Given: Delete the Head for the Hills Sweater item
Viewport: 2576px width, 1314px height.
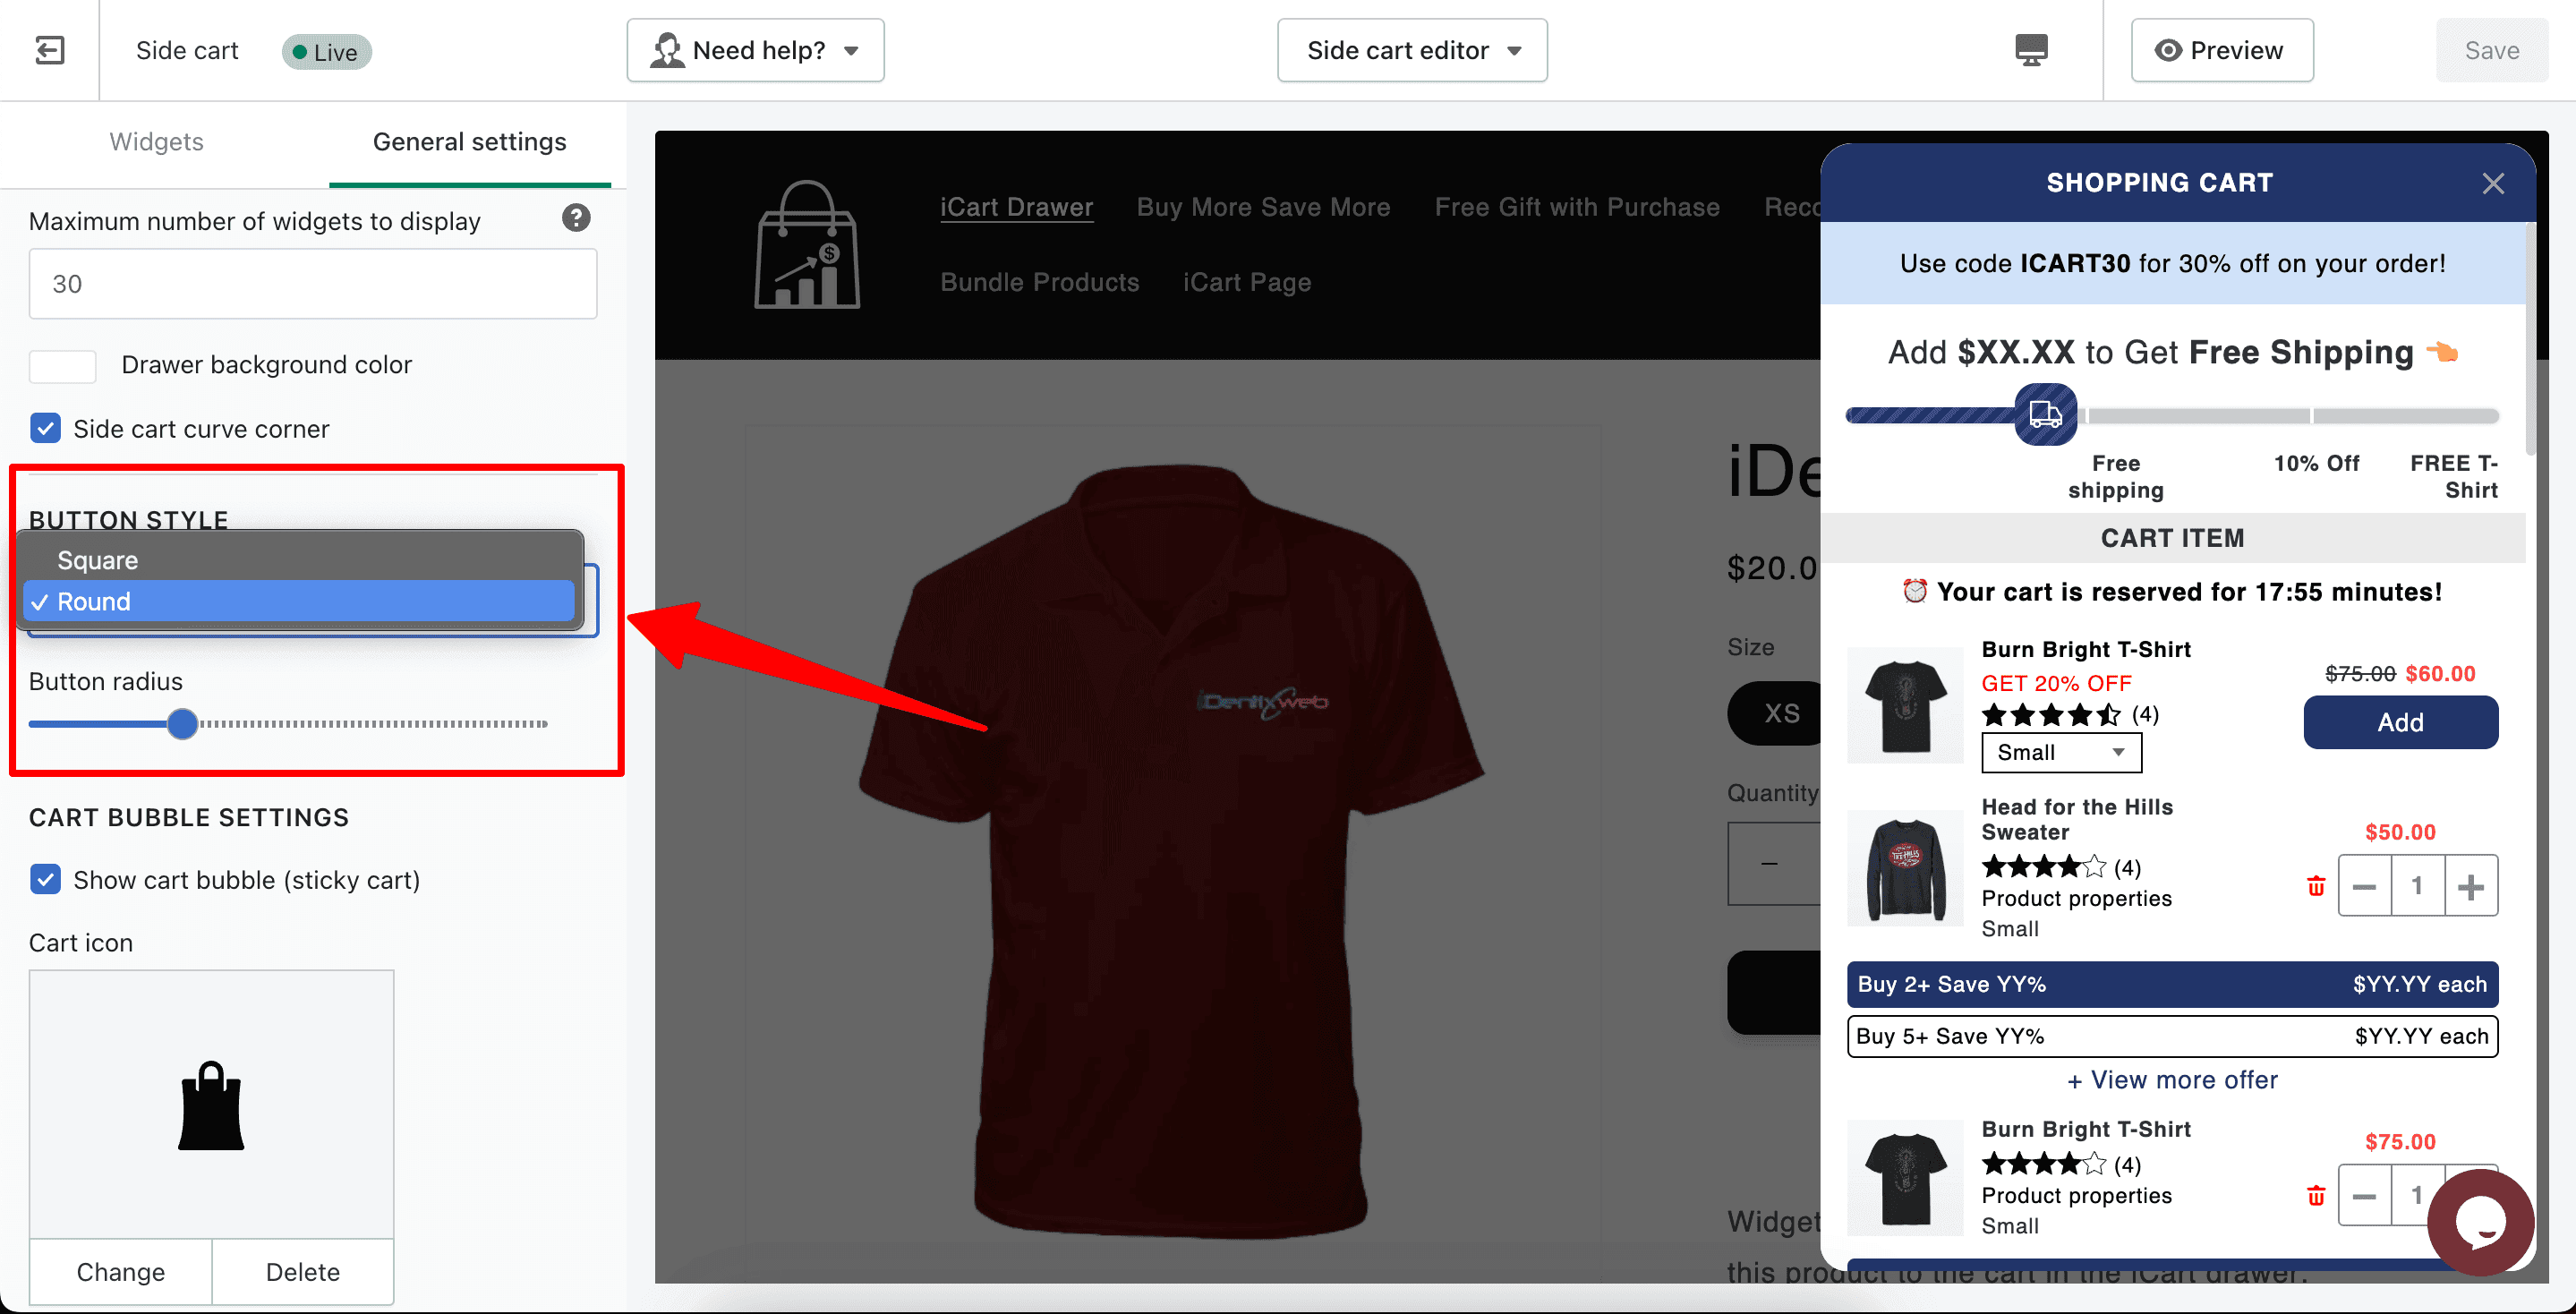Looking at the screenshot, I should [x=2315, y=886].
